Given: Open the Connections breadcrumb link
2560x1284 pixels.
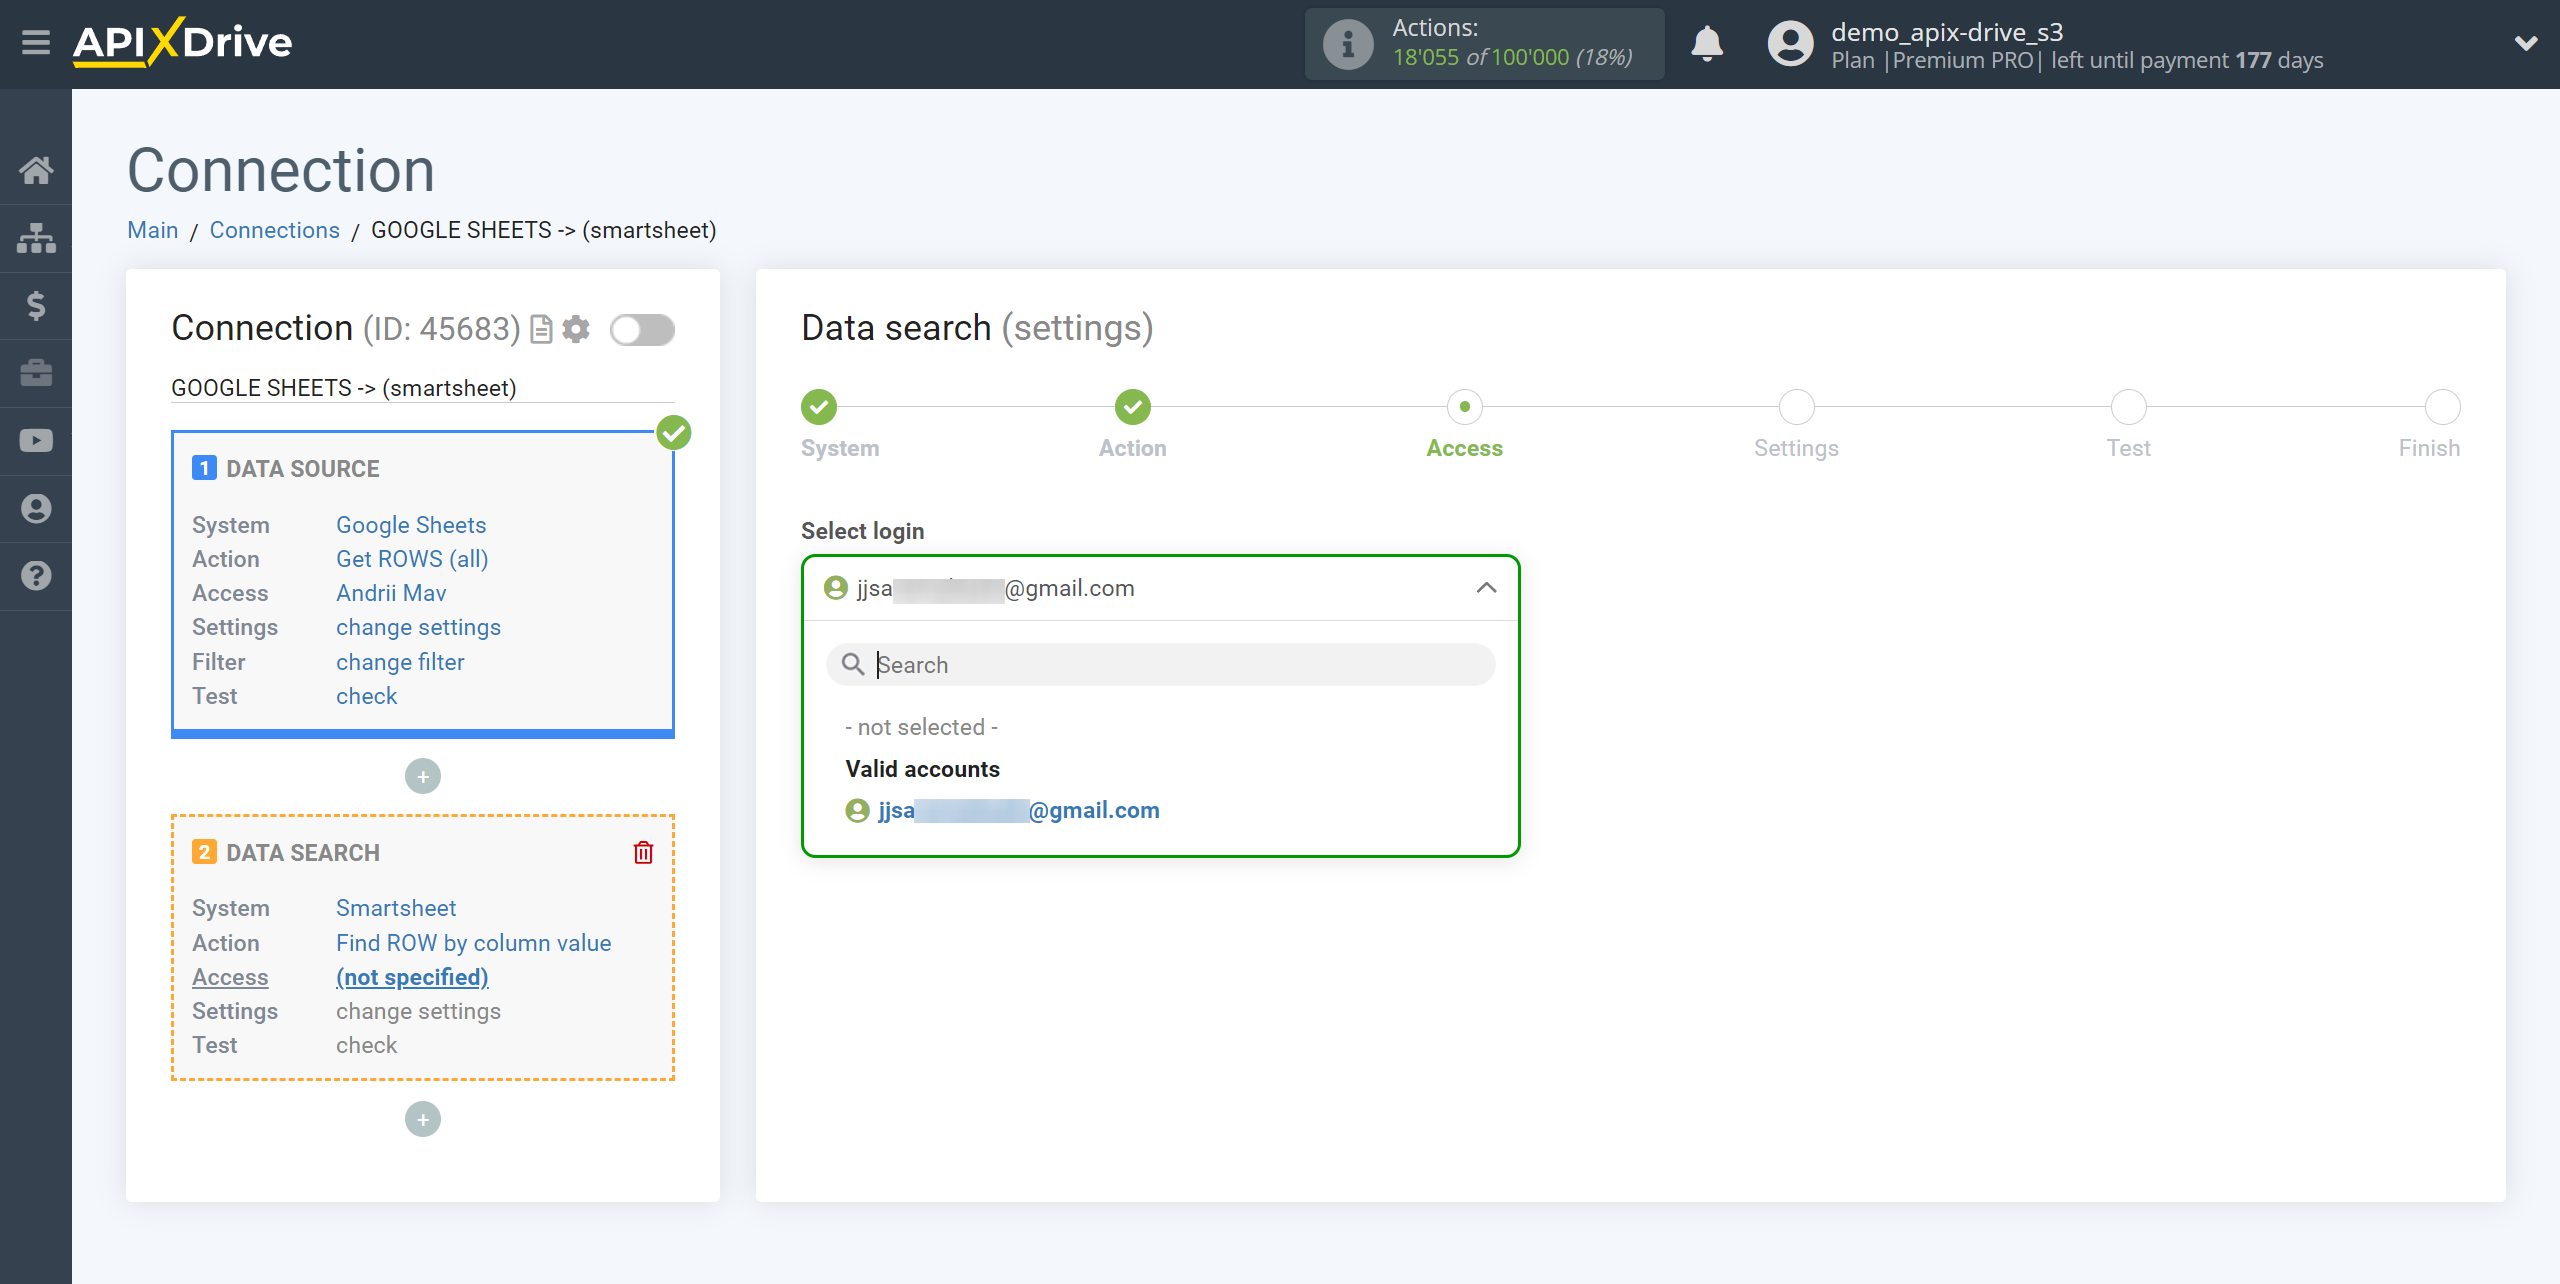Looking at the screenshot, I should [275, 231].
